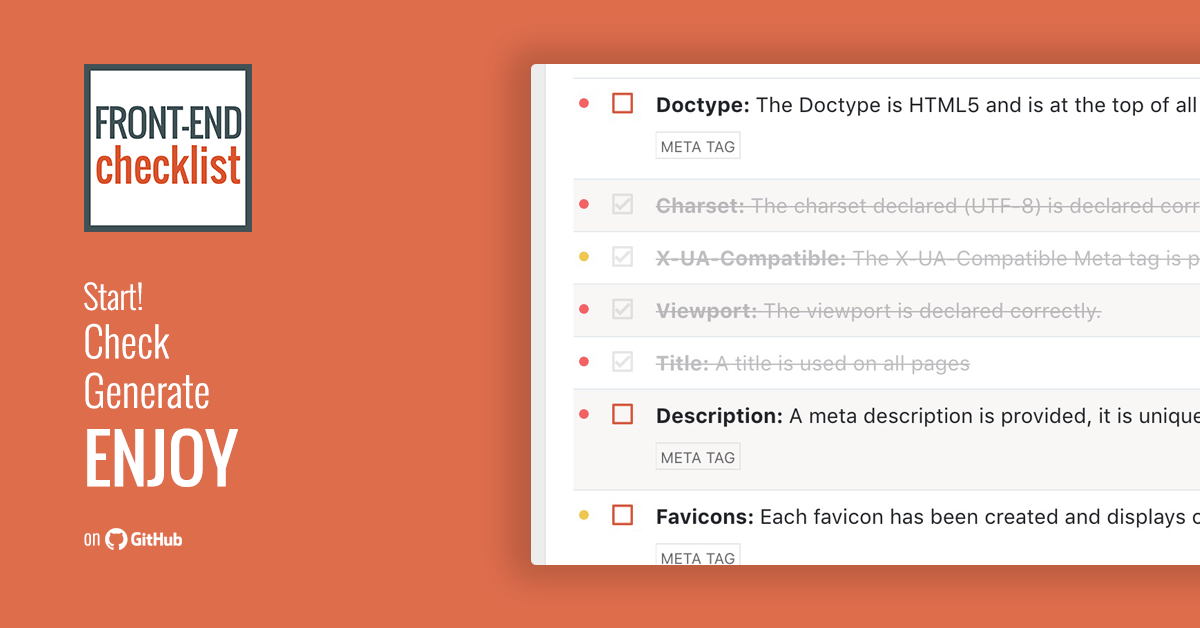
Task: Click the Start! text
Action: pos(112,296)
